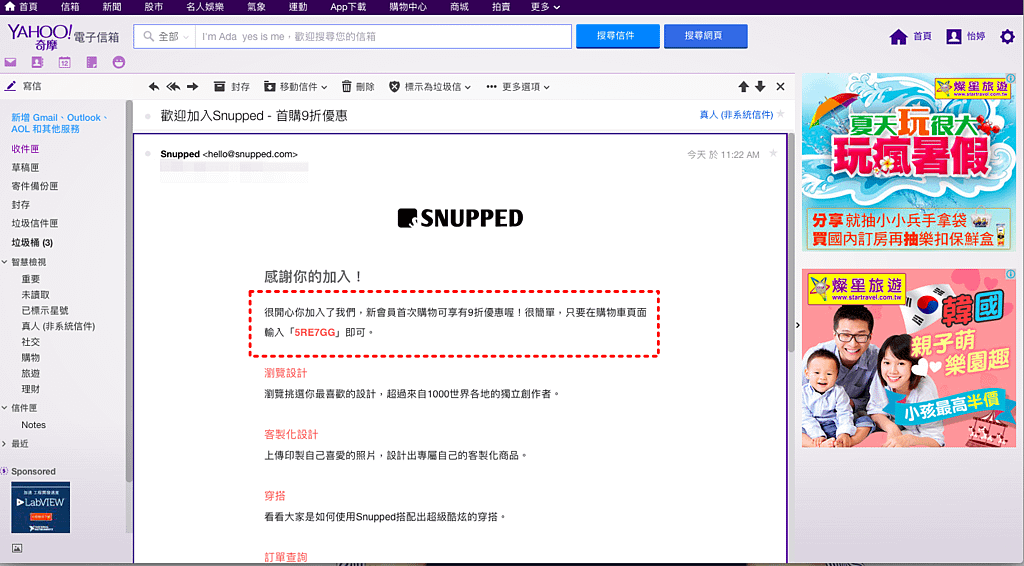Click the reply-all double arrow icon

(173, 87)
